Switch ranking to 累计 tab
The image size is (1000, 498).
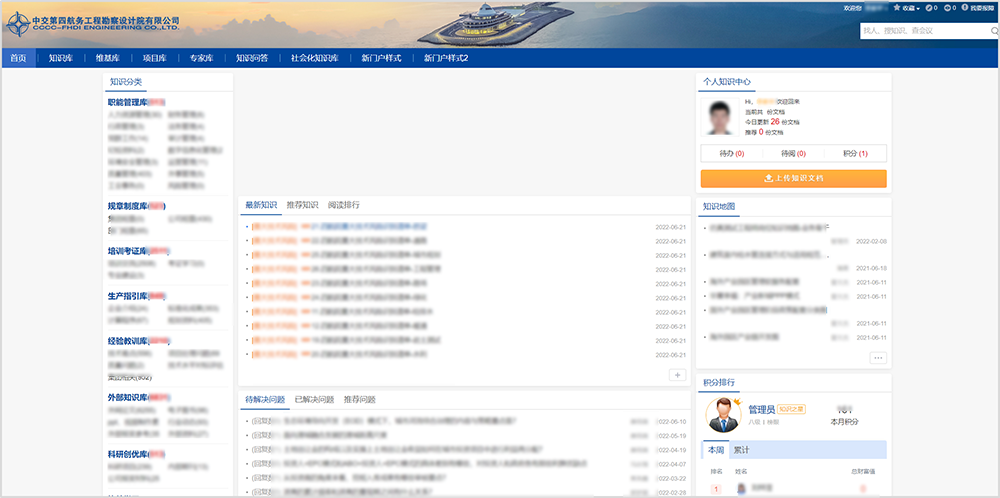click(742, 450)
